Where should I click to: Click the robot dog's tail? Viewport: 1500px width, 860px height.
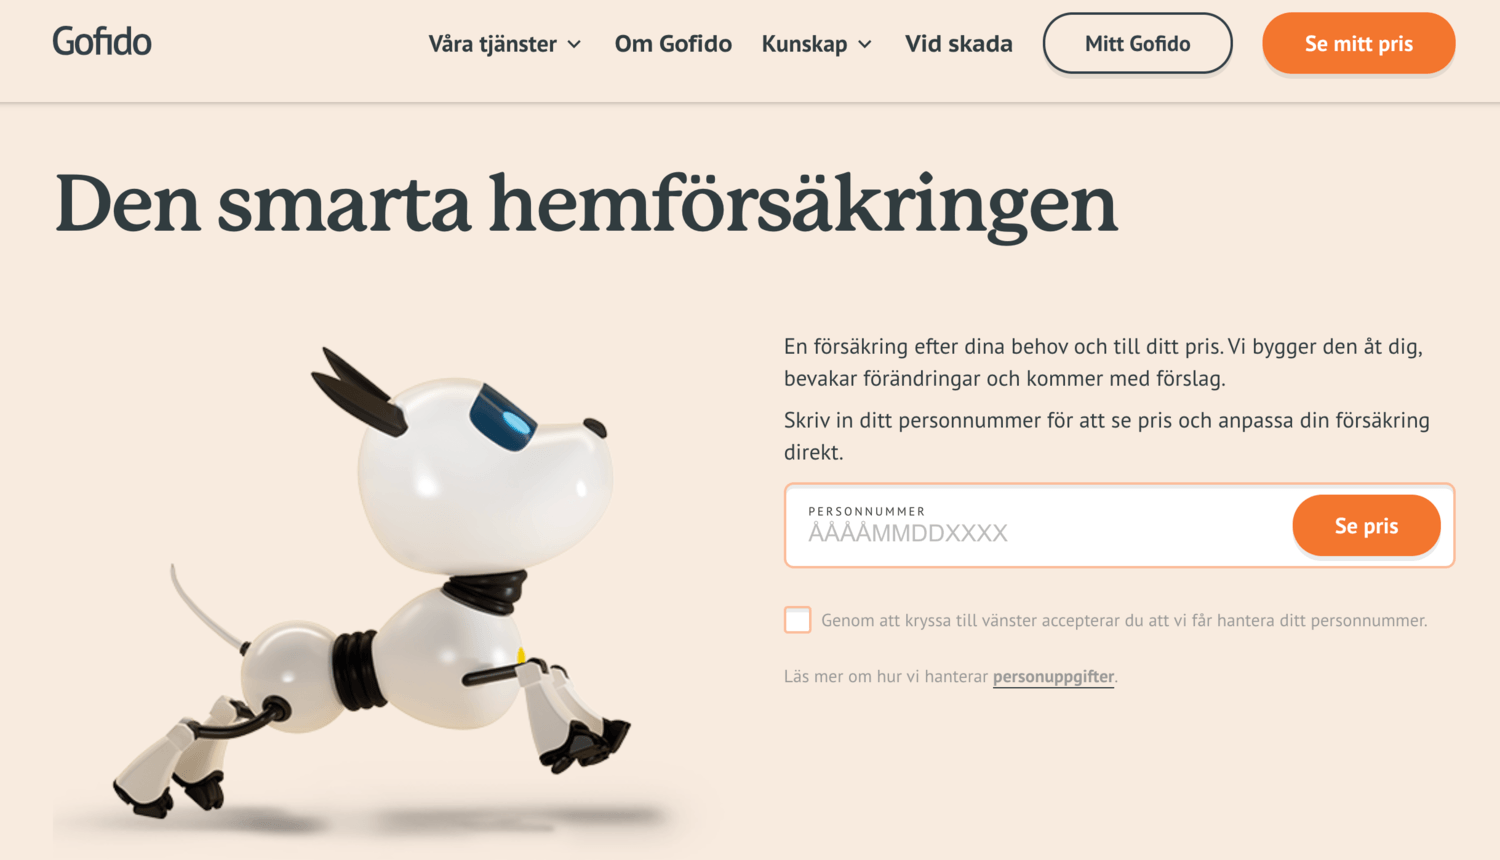[x=206, y=608]
